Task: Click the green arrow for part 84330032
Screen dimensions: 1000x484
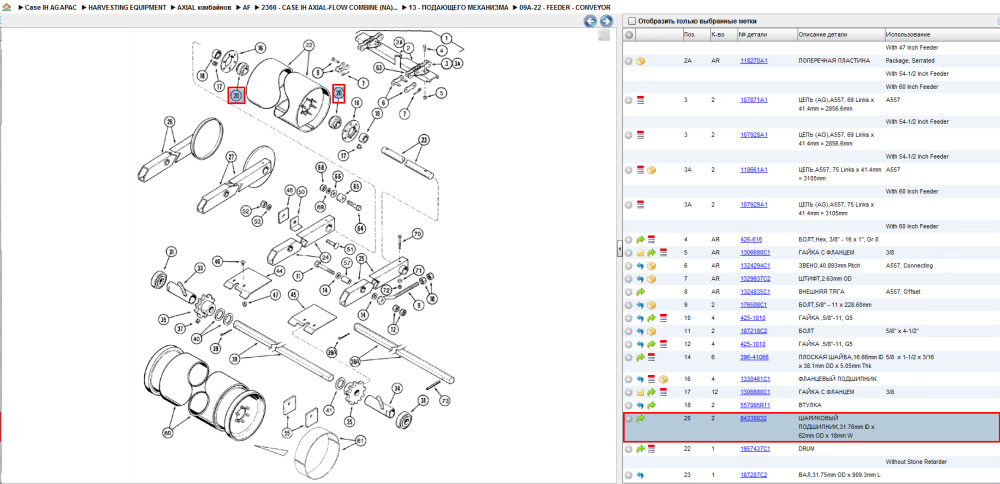Action: pyautogui.click(x=641, y=418)
